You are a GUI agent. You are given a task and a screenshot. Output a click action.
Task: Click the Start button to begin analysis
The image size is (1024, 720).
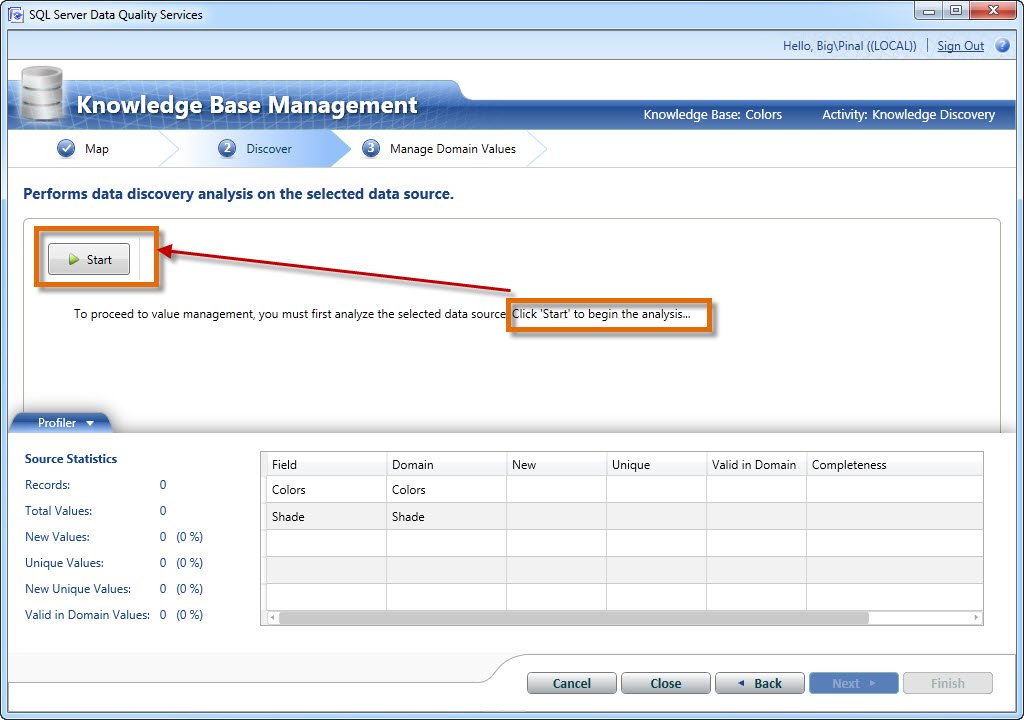click(89, 259)
